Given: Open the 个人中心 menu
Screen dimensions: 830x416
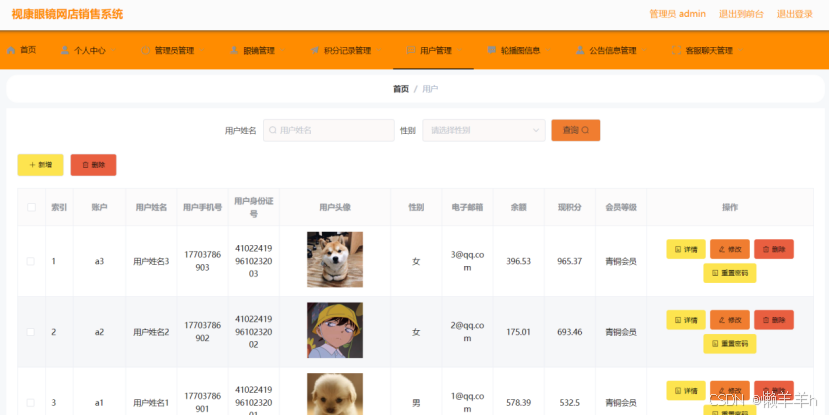Looking at the screenshot, I should (x=88, y=50).
